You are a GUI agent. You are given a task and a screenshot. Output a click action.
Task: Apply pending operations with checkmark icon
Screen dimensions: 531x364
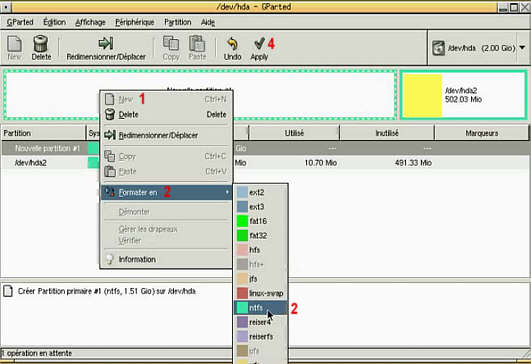pos(259,43)
